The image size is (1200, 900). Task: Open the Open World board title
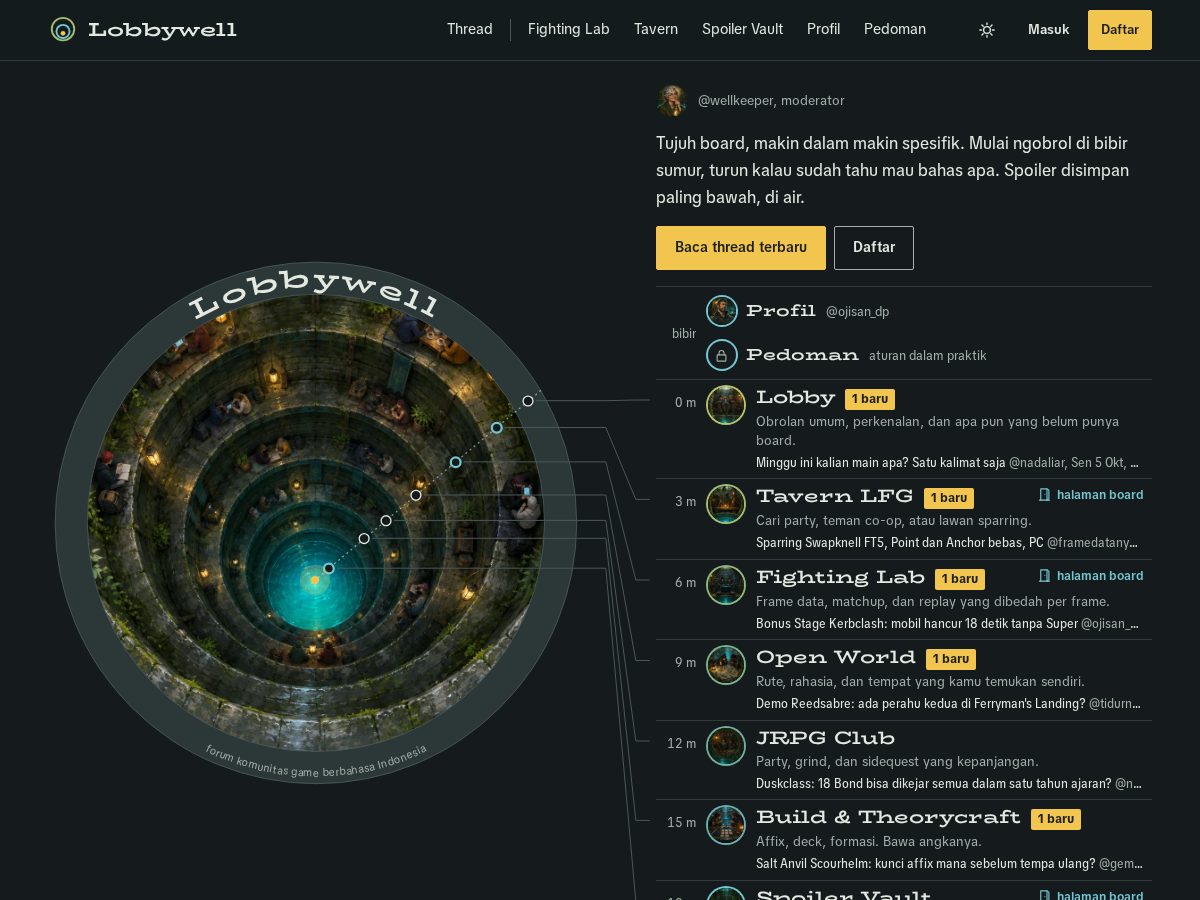[x=835, y=657]
